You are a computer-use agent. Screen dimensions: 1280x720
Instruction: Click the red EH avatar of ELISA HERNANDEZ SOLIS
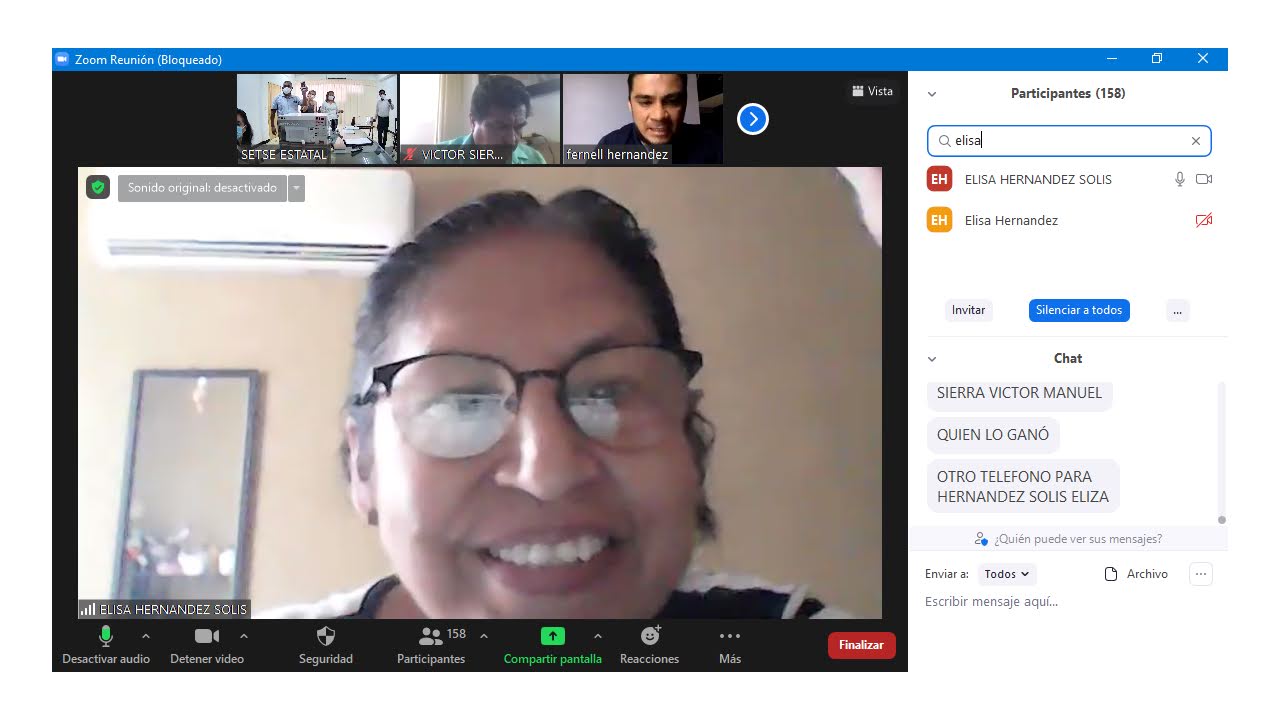coord(939,179)
